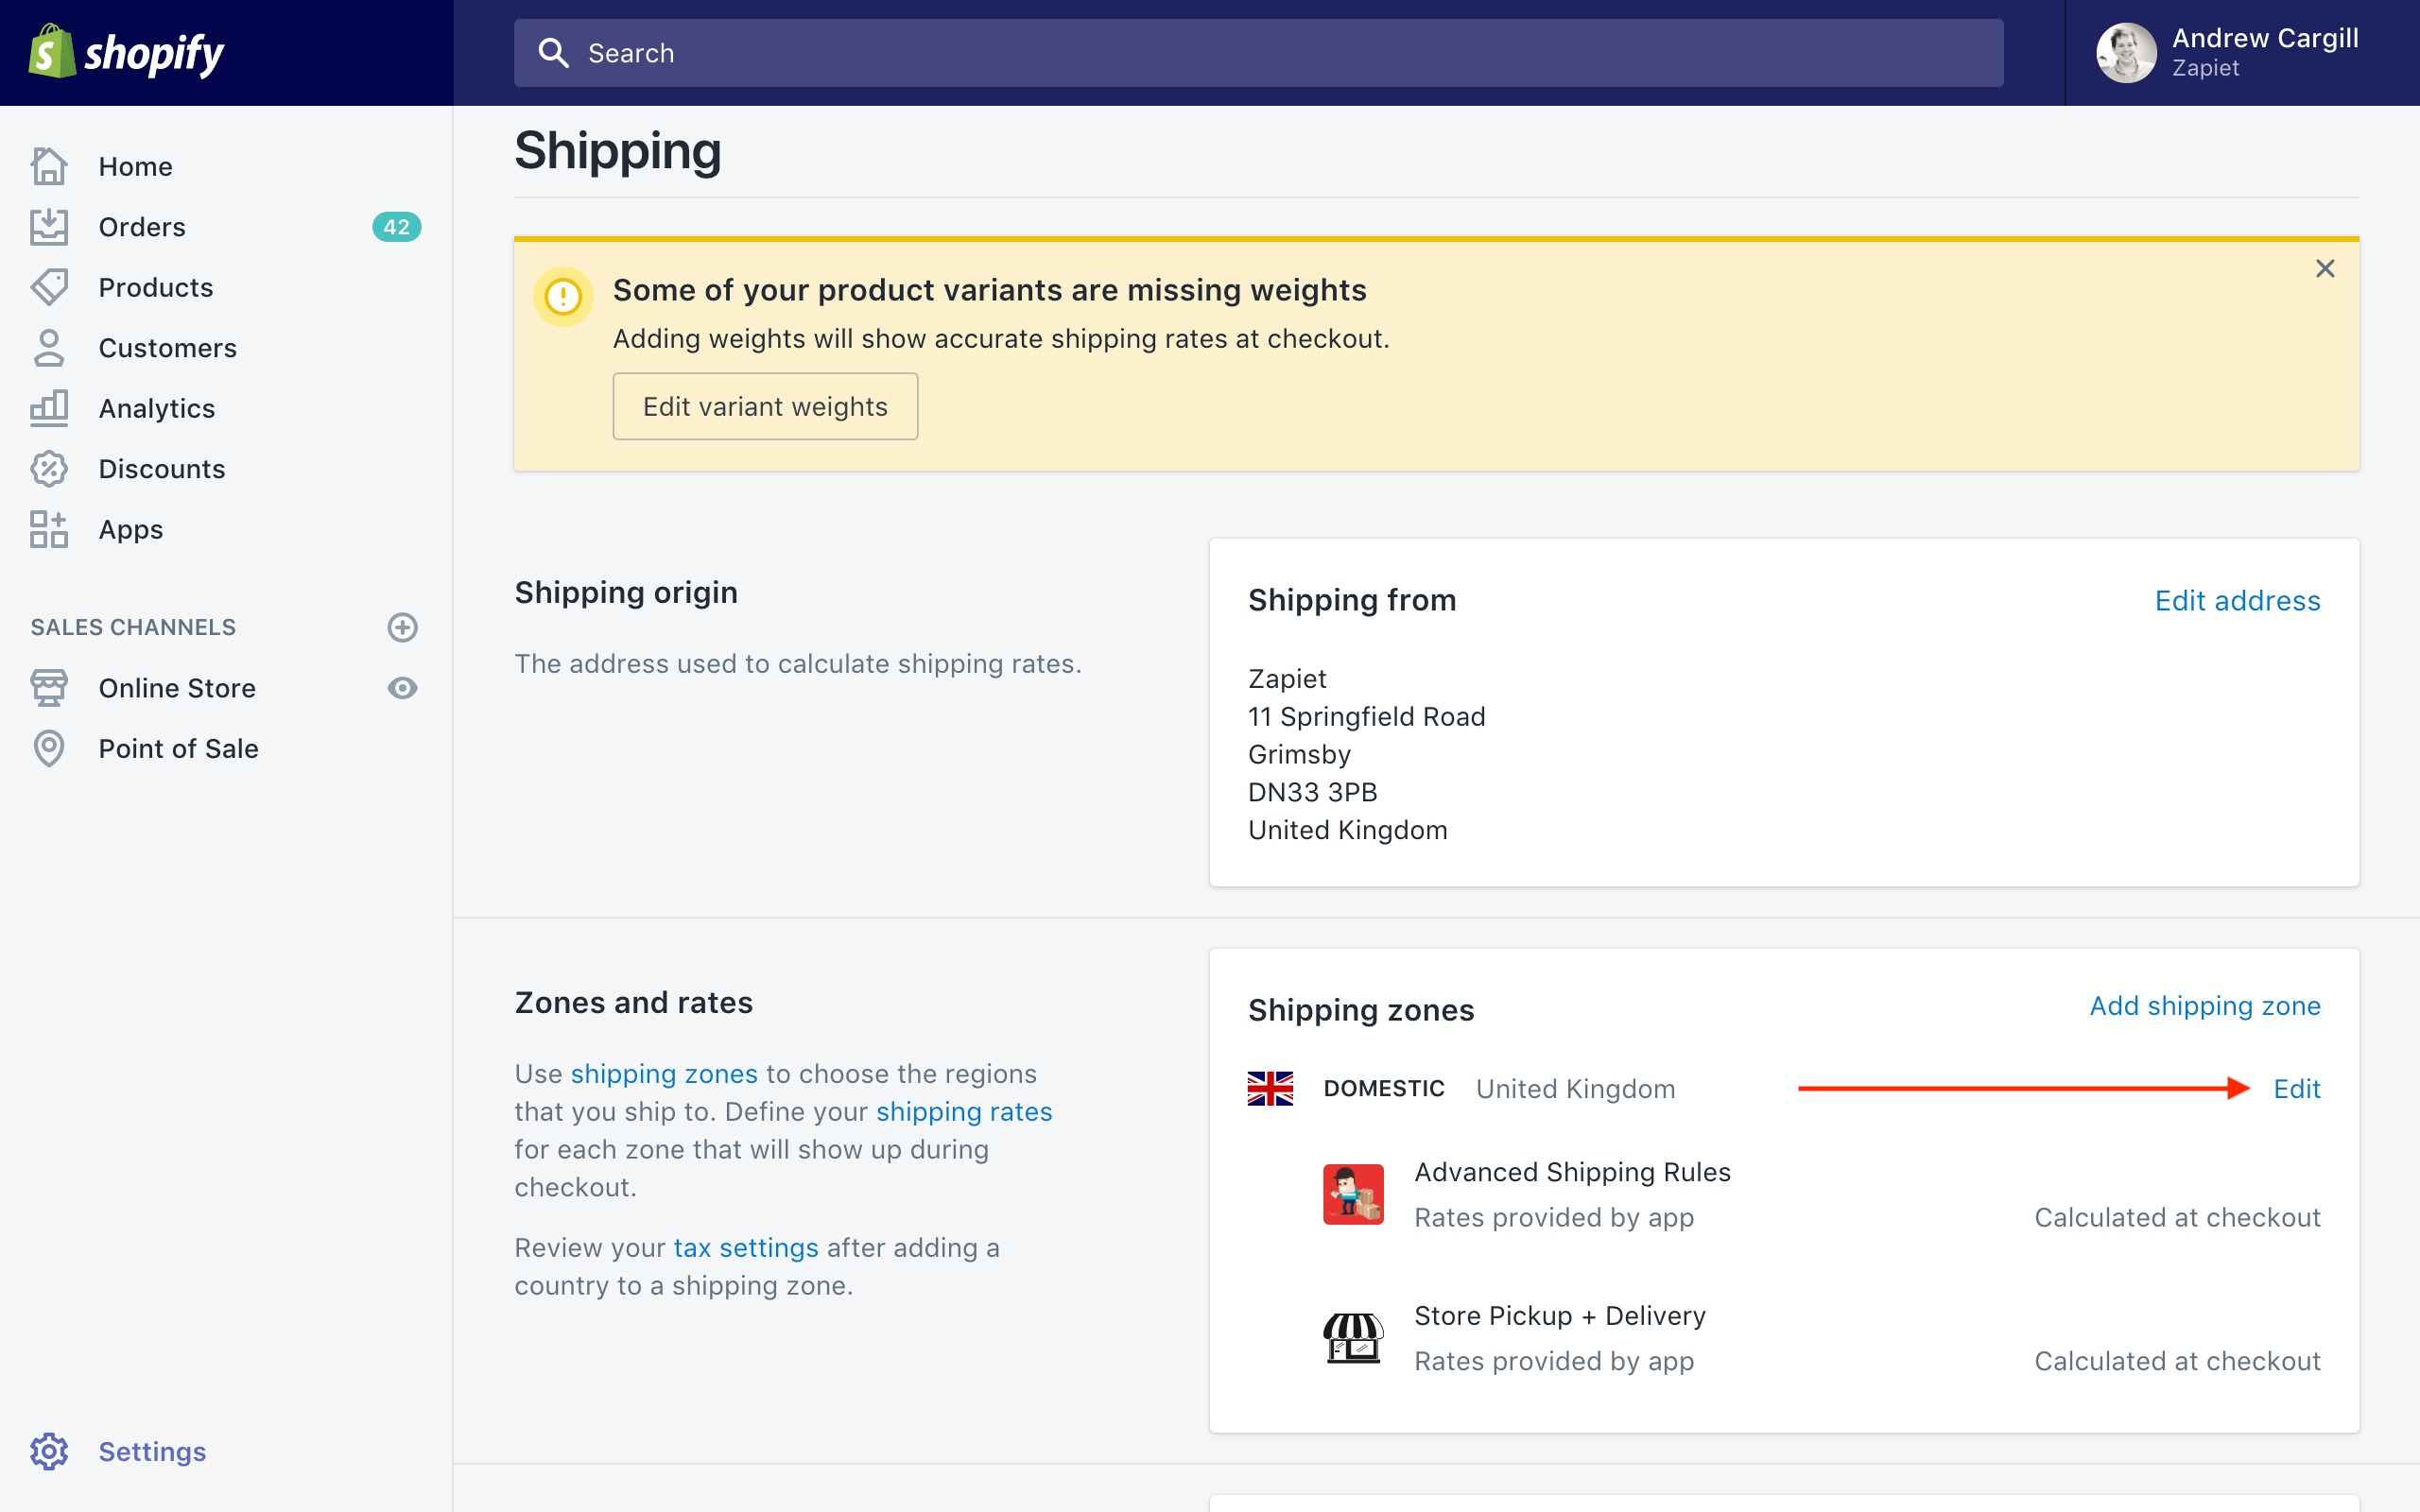Dismiss the missing weights warning banner

pos(2325,269)
